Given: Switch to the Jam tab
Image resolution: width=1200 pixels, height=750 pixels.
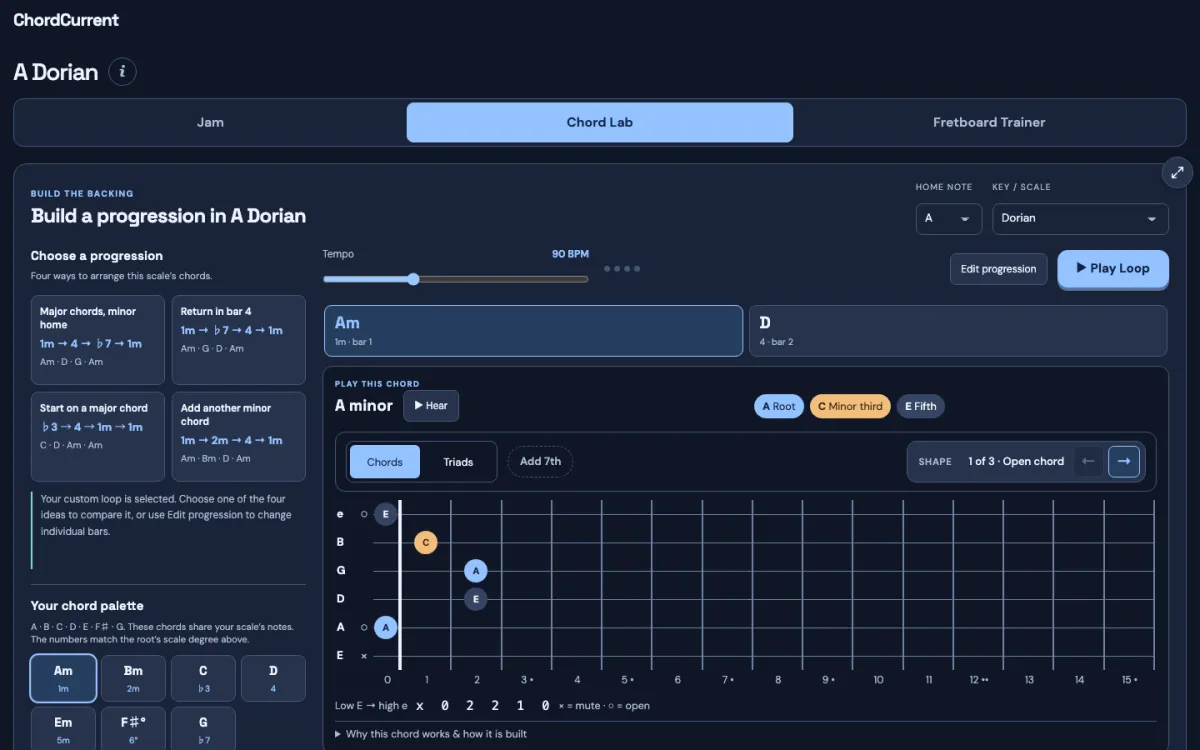Looking at the screenshot, I should [x=210, y=122].
